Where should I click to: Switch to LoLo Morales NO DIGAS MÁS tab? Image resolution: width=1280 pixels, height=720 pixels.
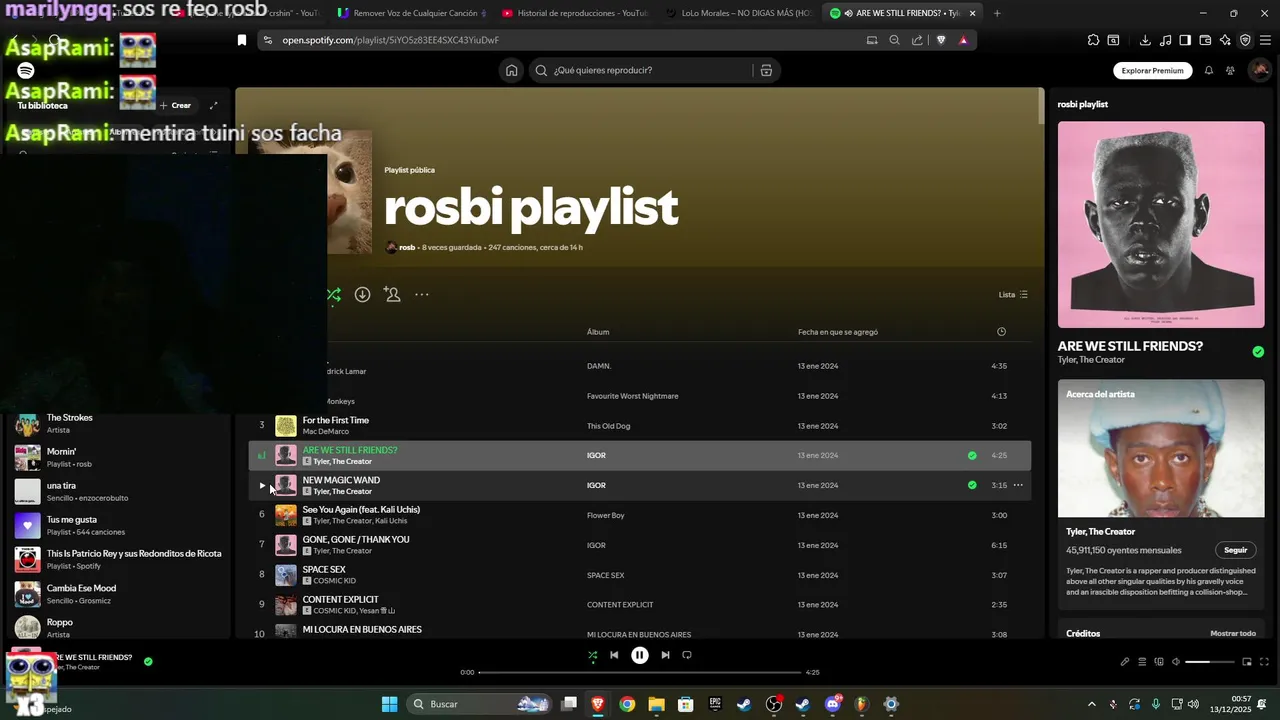738,13
